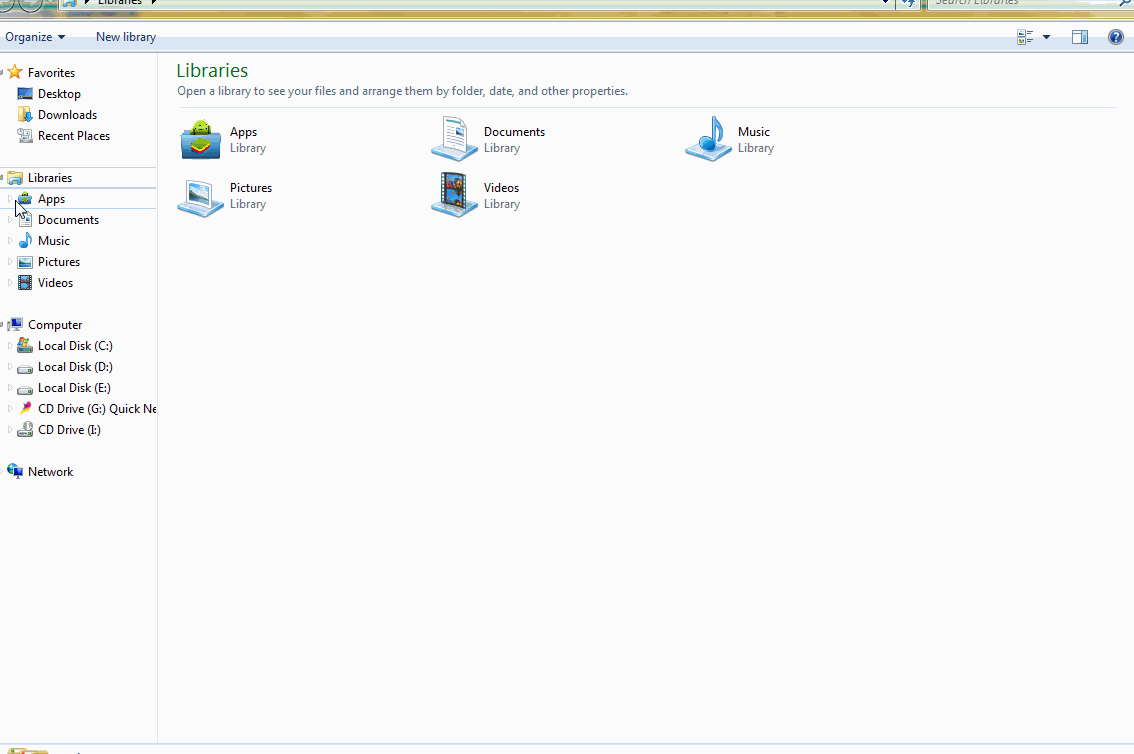Open the Documents library icon in main pane
Image resolution: width=1134 pixels, height=754 pixels.
pyautogui.click(x=454, y=139)
